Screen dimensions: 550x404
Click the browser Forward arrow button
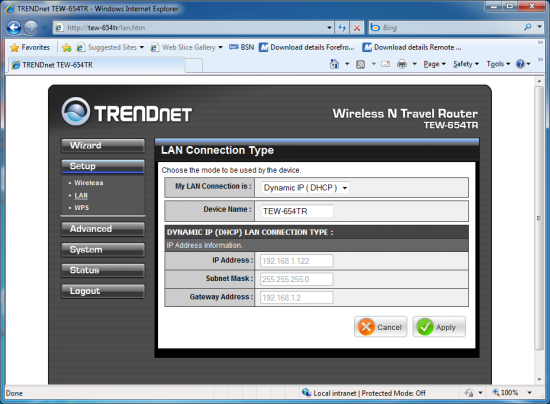[31, 27]
